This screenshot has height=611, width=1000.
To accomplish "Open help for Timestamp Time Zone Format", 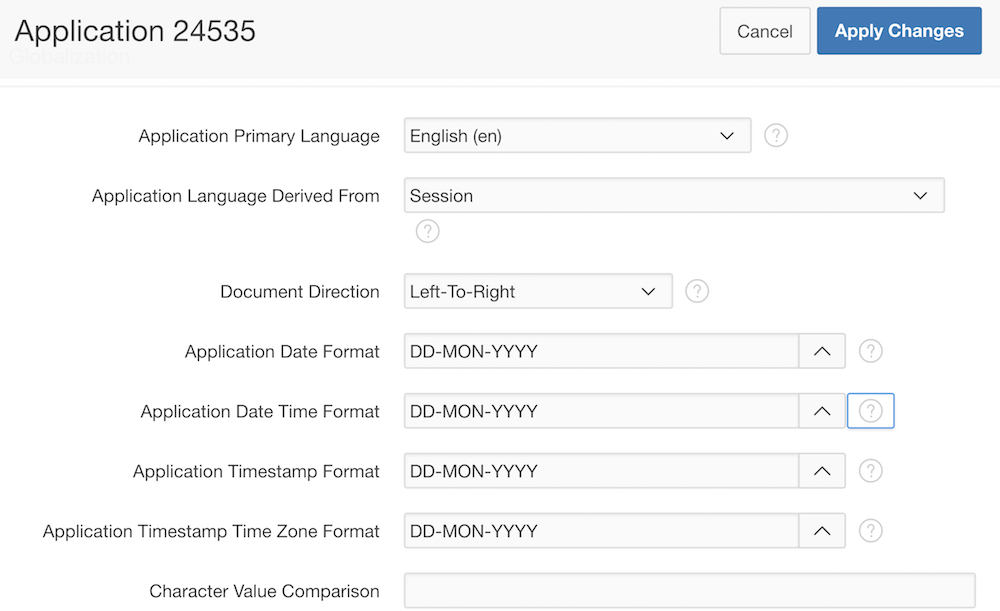I will [870, 531].
